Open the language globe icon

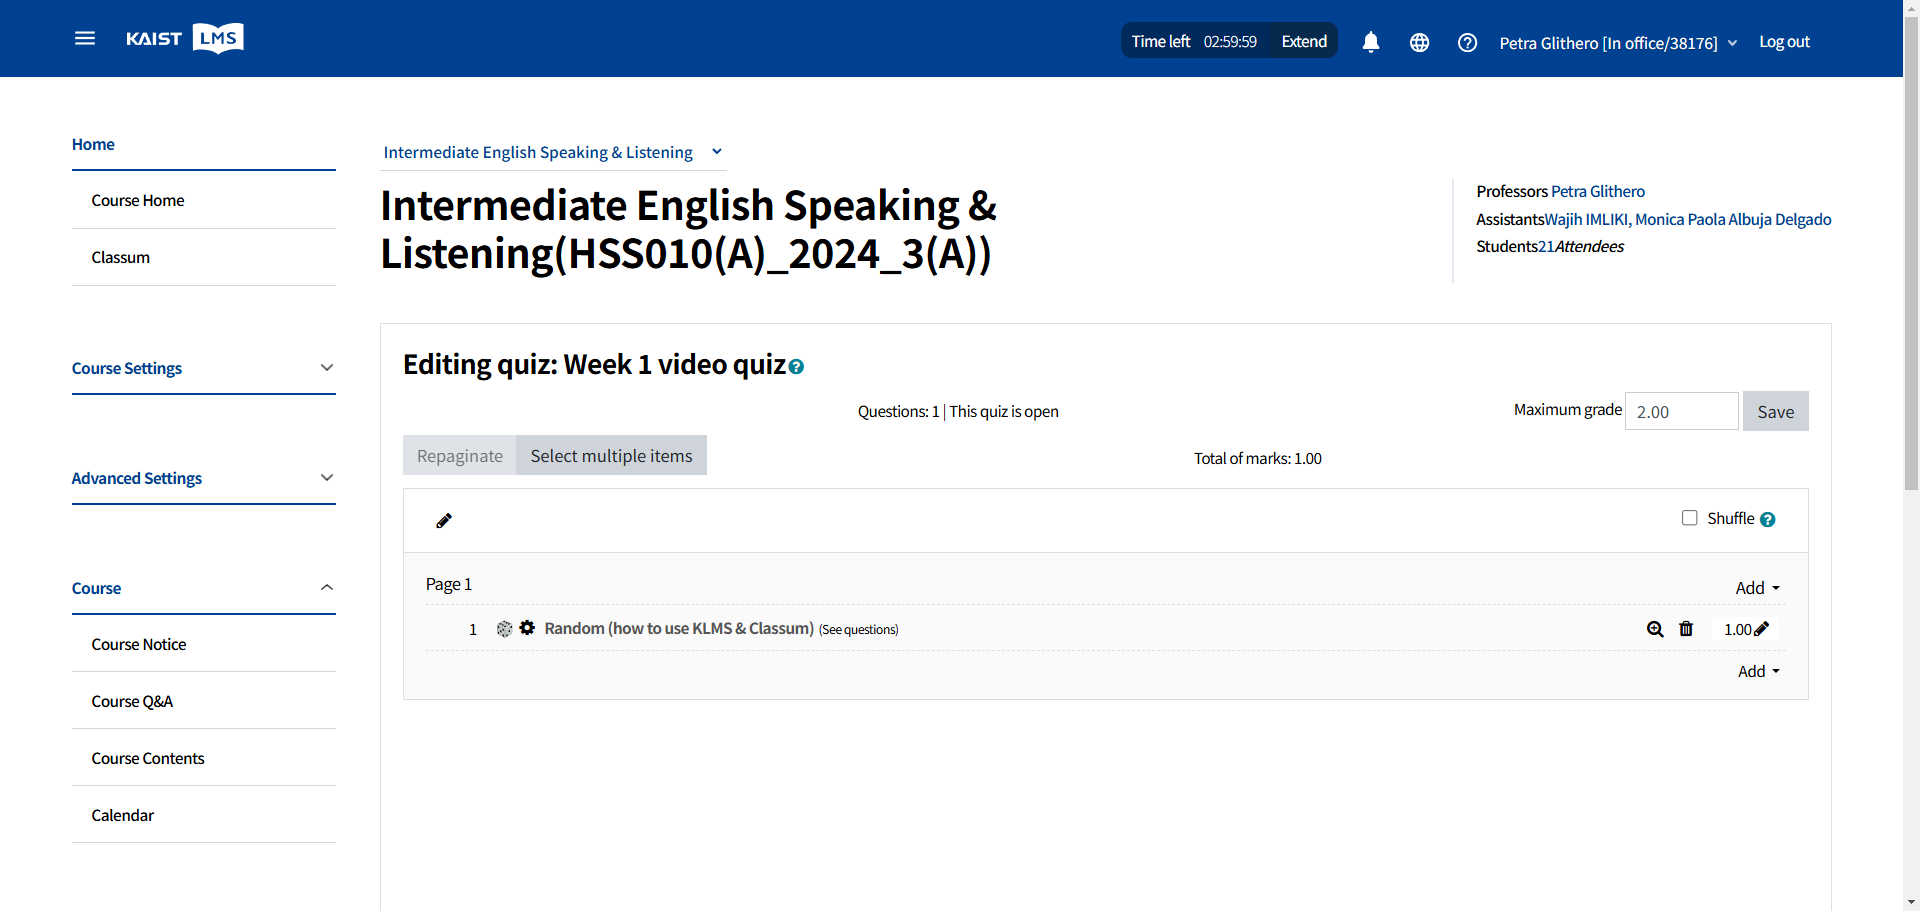coord(1419,42)
